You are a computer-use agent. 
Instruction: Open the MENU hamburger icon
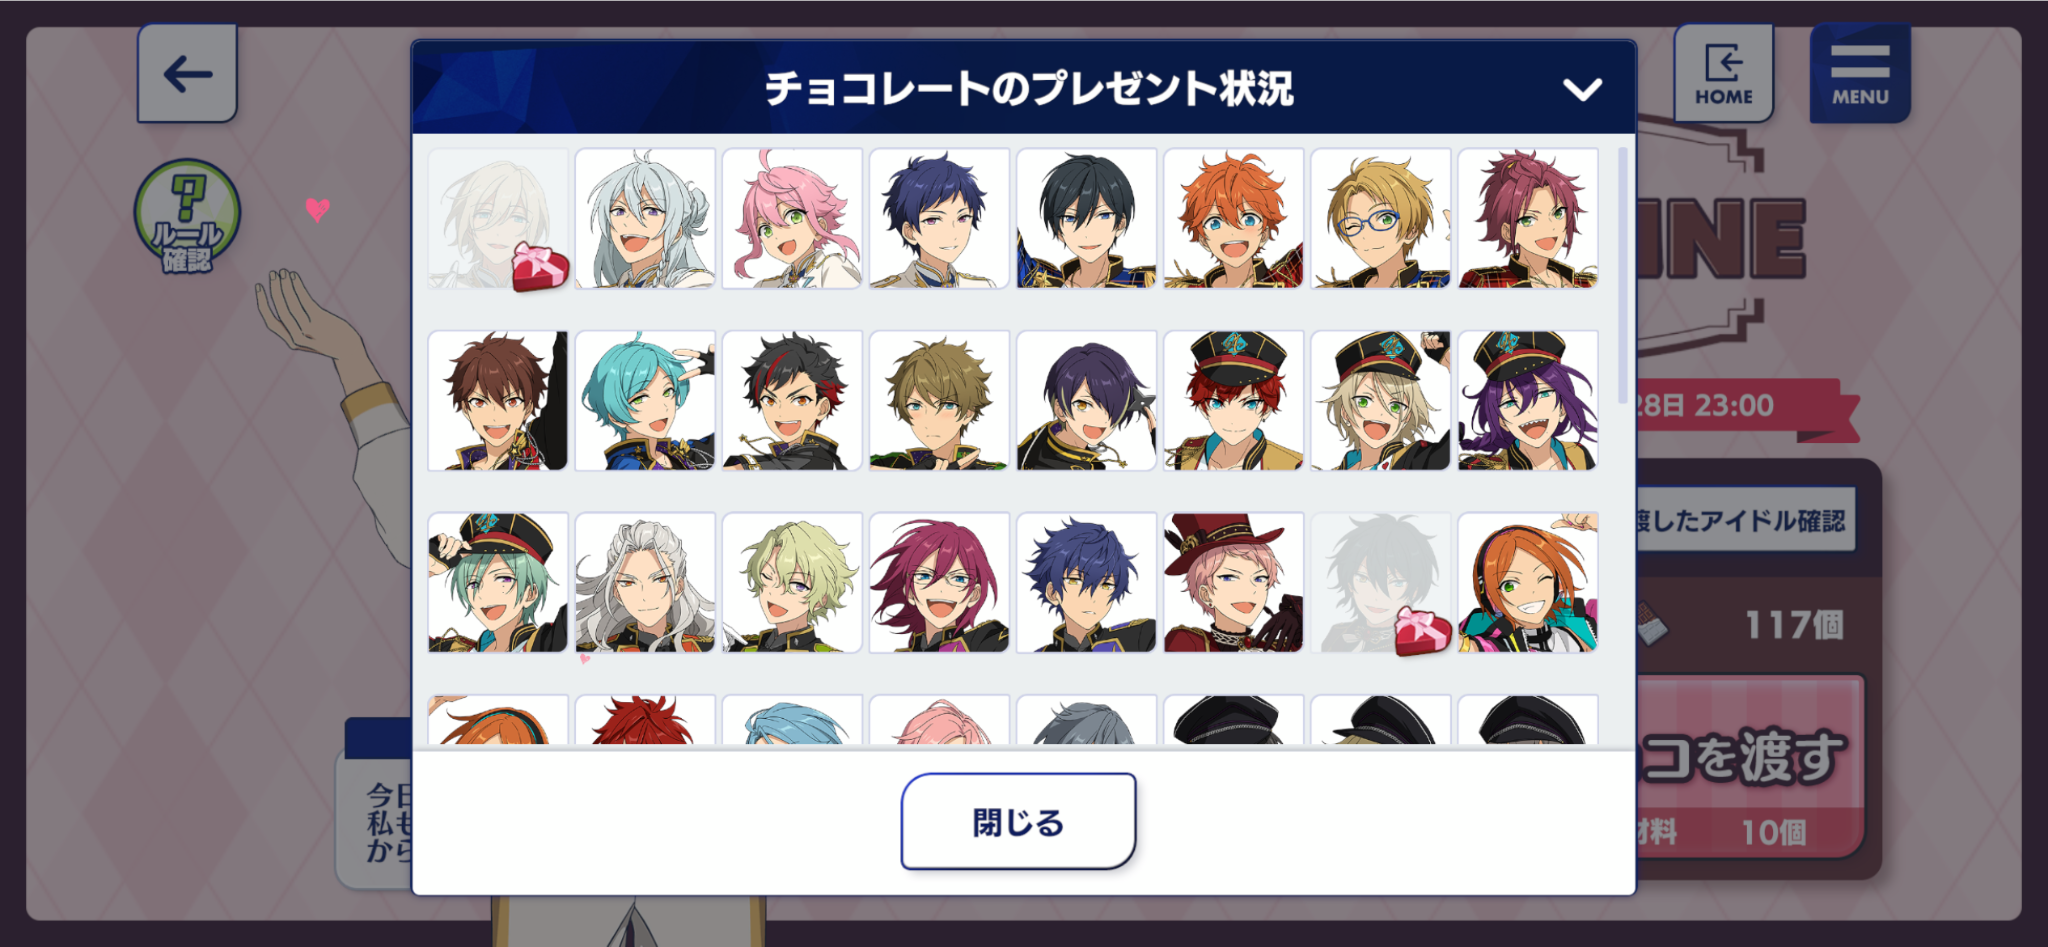(x=1860, y=73)
